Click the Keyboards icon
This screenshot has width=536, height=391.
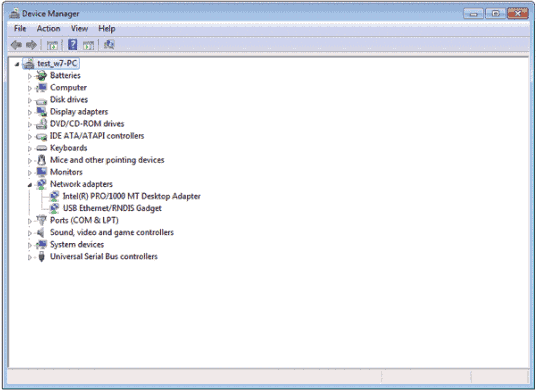[41, 148]
